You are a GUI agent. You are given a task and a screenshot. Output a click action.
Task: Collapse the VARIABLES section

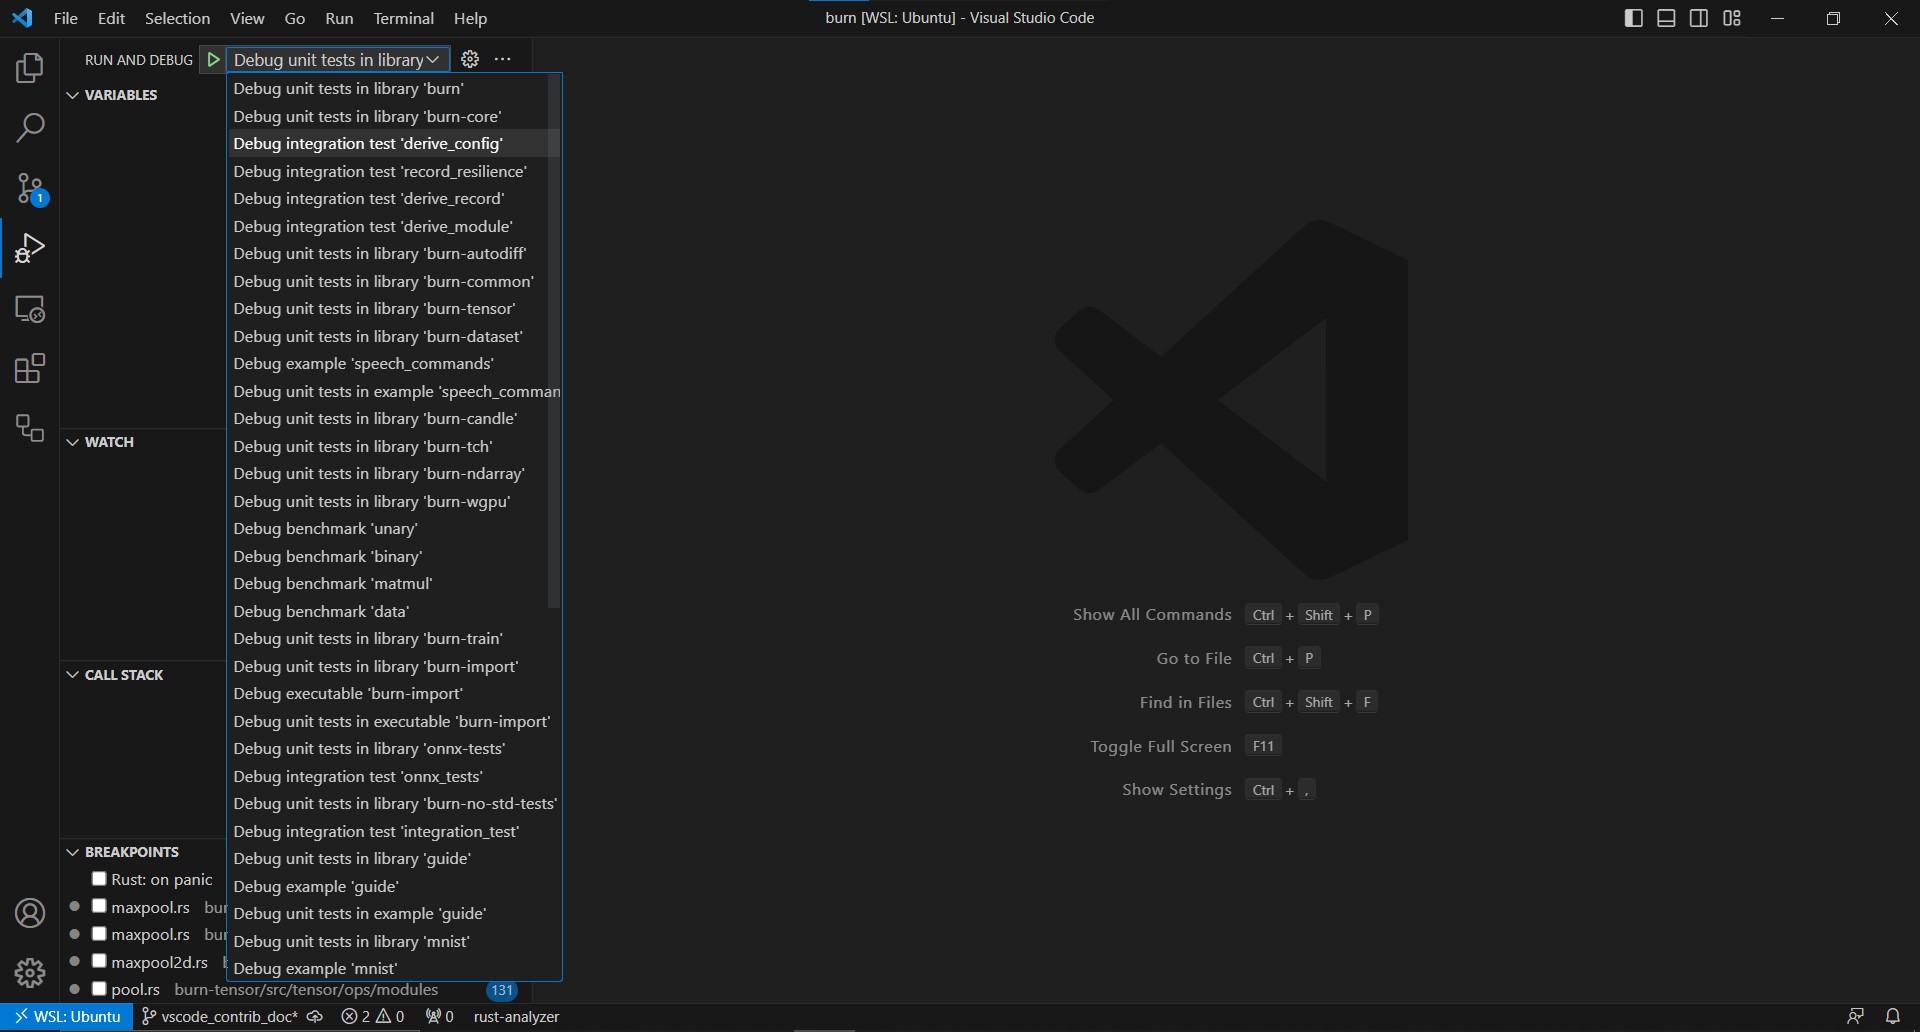click(72, 94)
